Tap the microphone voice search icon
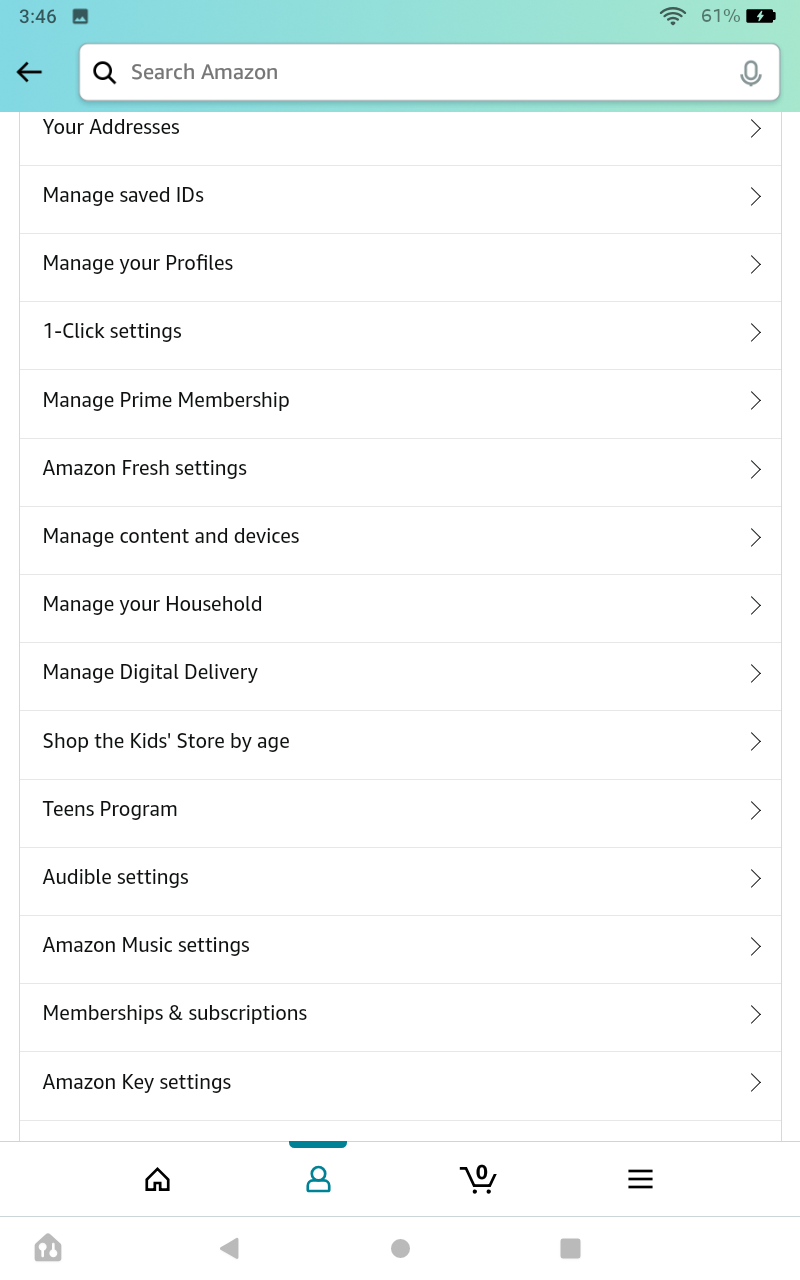The image size is (800, 1280). pyautogui.click(x=750, y=73)
